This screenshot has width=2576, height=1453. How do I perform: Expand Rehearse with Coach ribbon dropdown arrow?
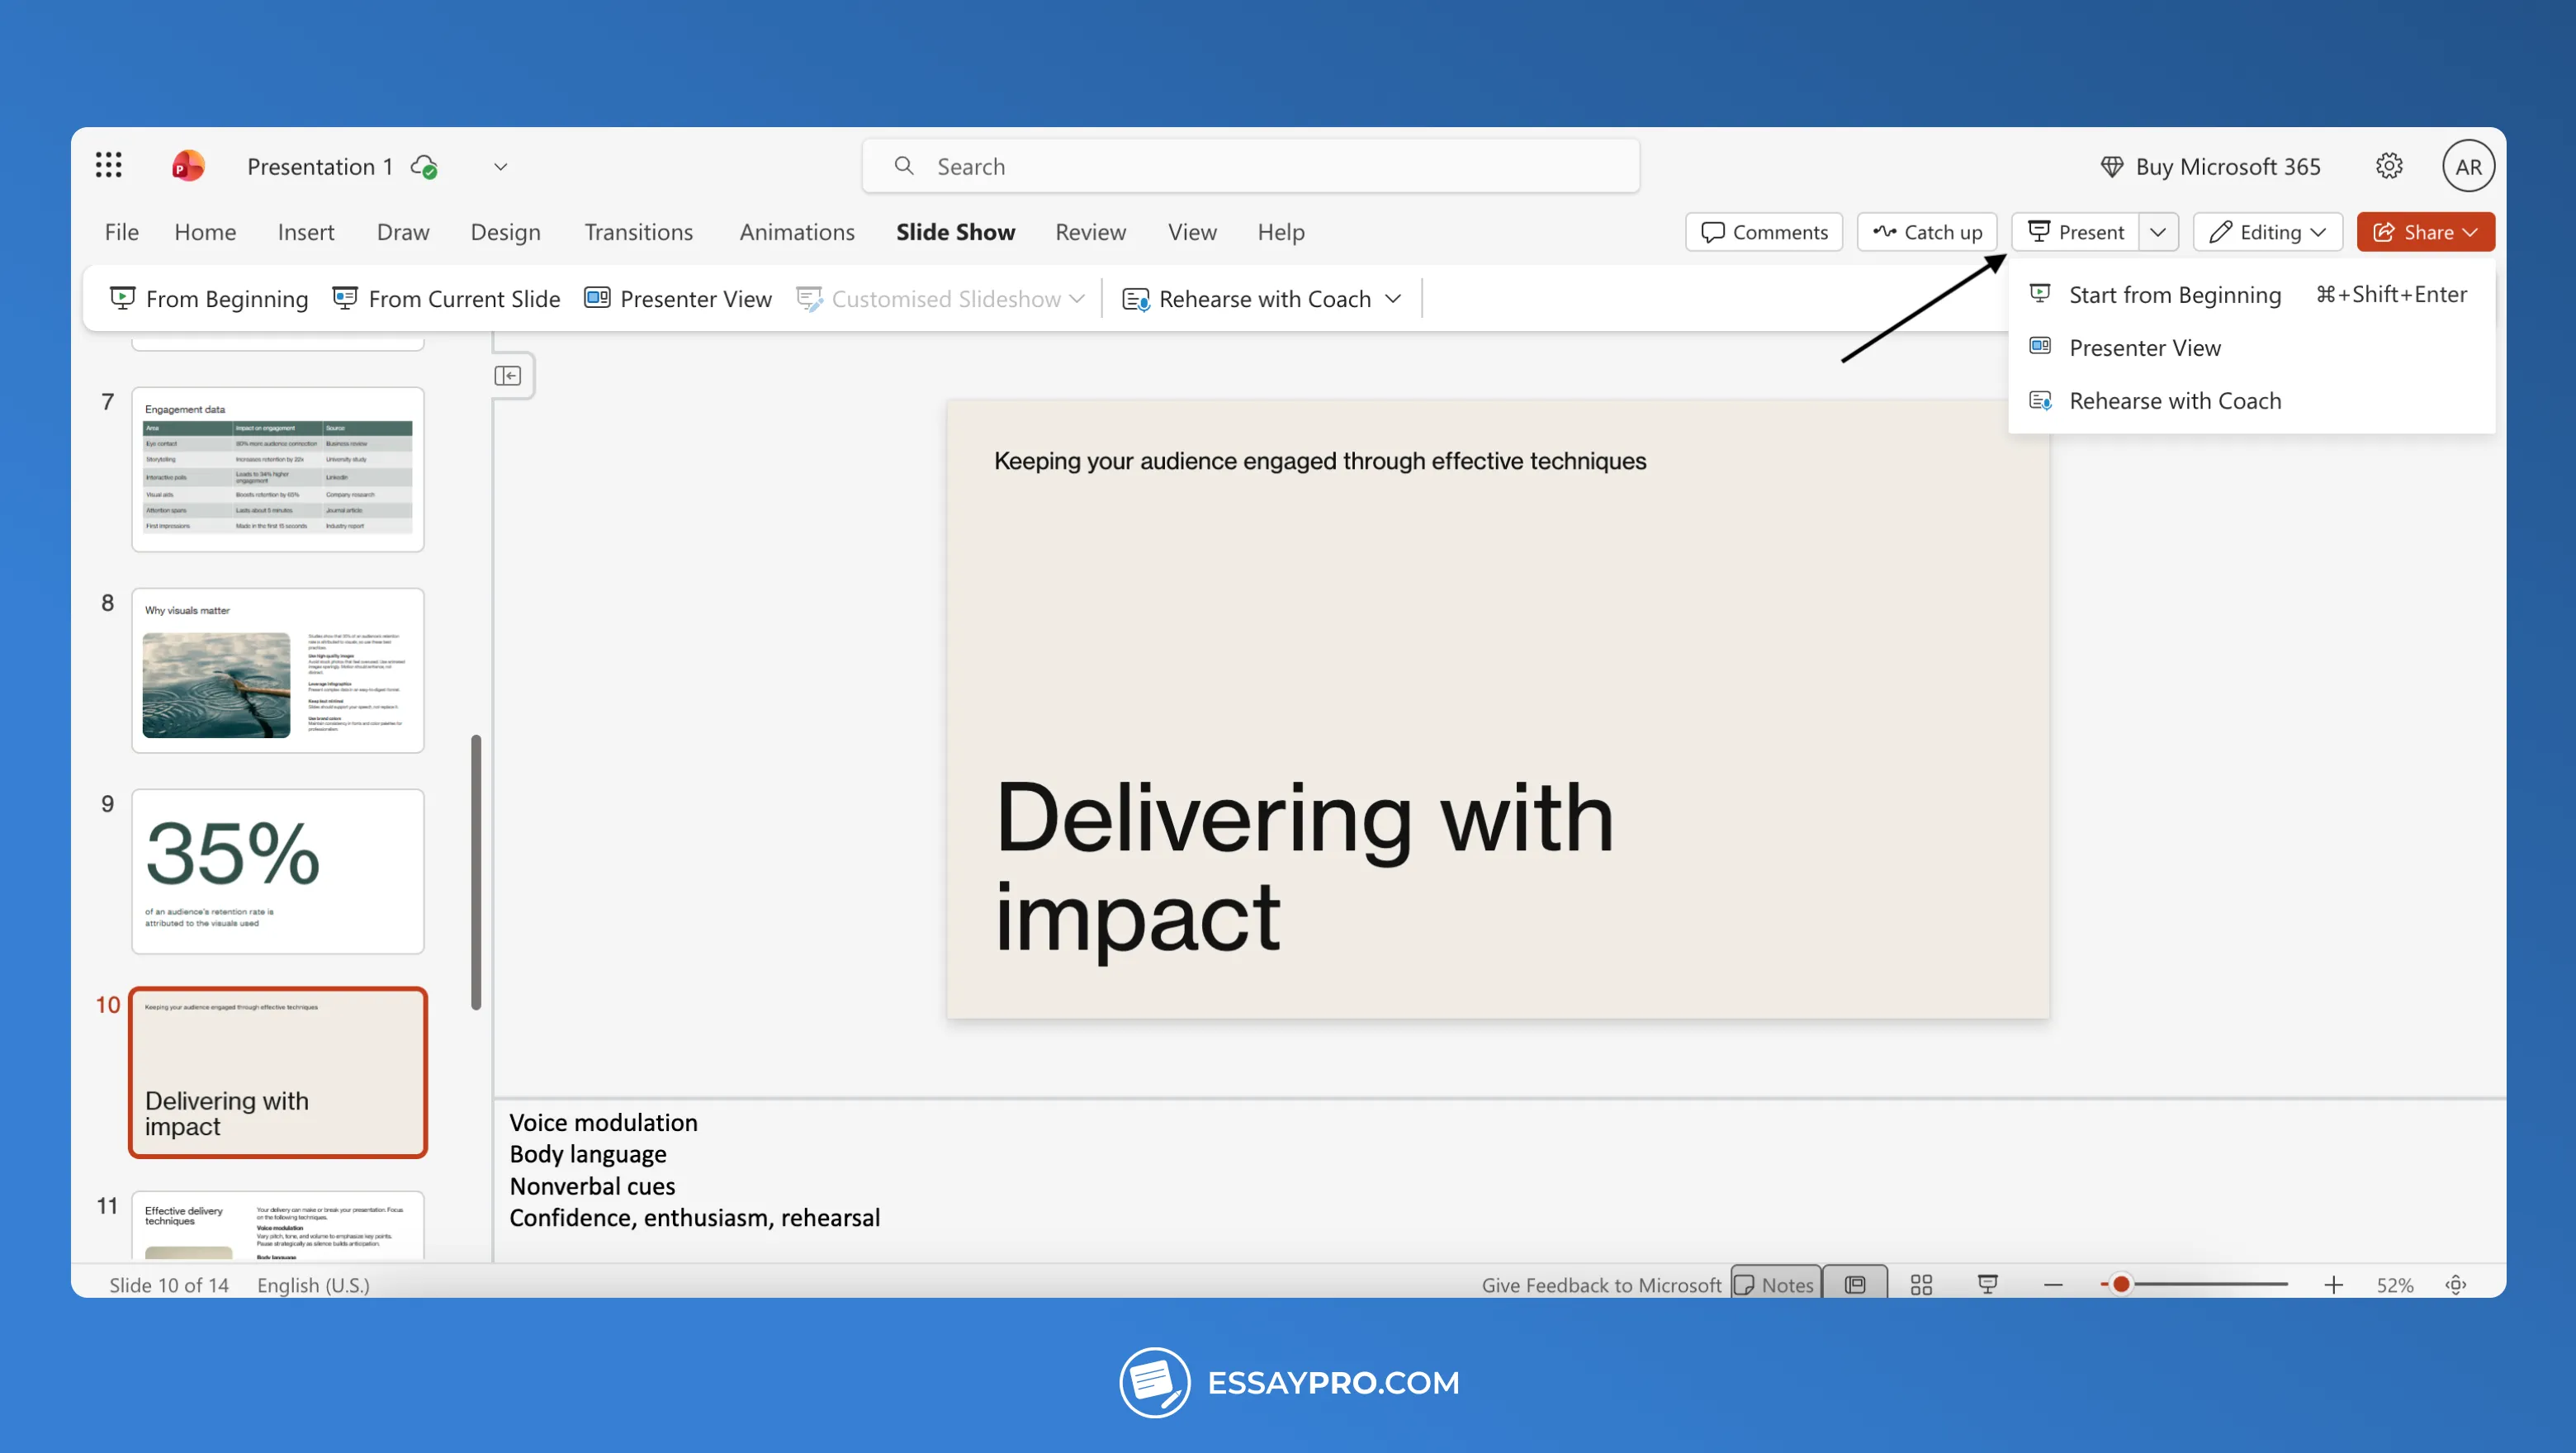[x=1393, y=299]
